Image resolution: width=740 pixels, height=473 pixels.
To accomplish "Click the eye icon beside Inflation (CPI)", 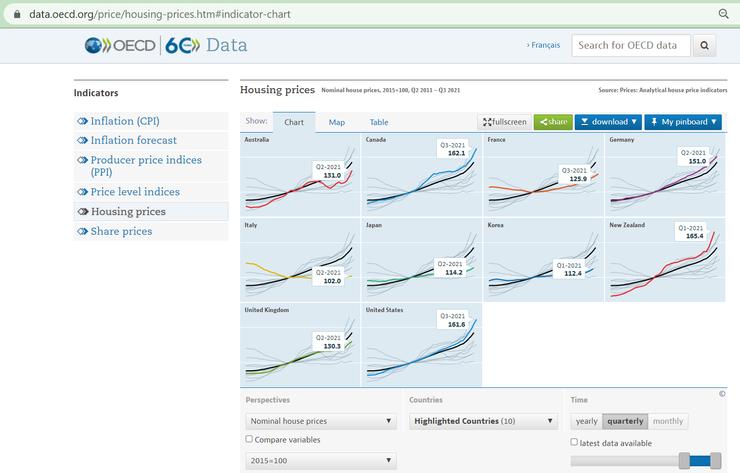I will [82, 121].
